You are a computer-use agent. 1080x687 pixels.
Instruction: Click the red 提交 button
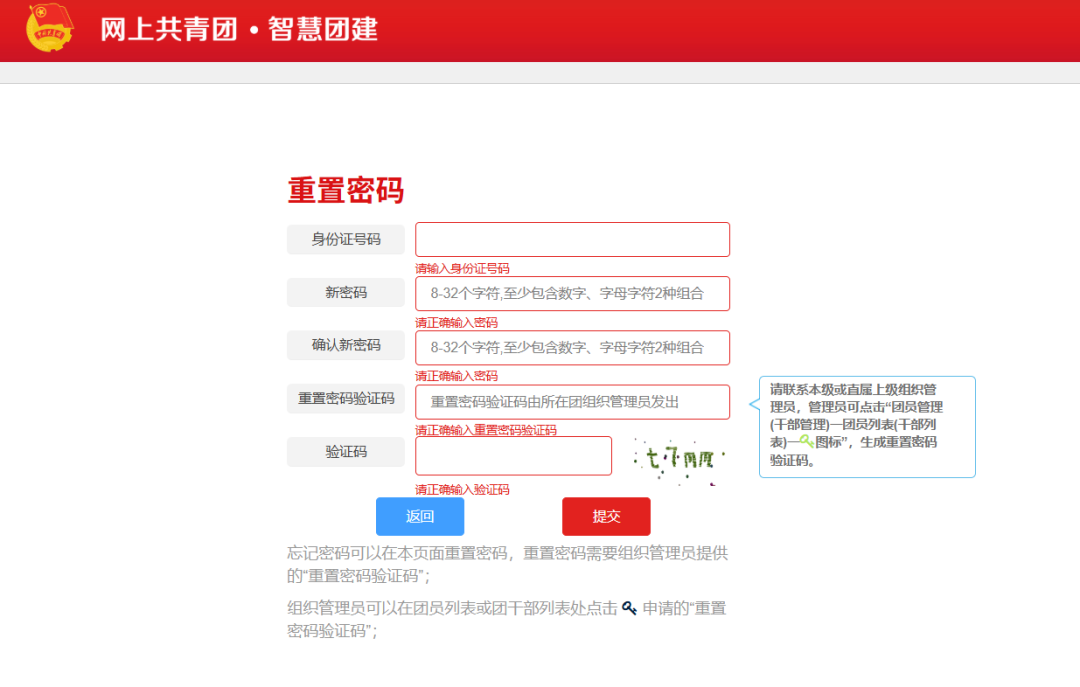tap(606, 516)
